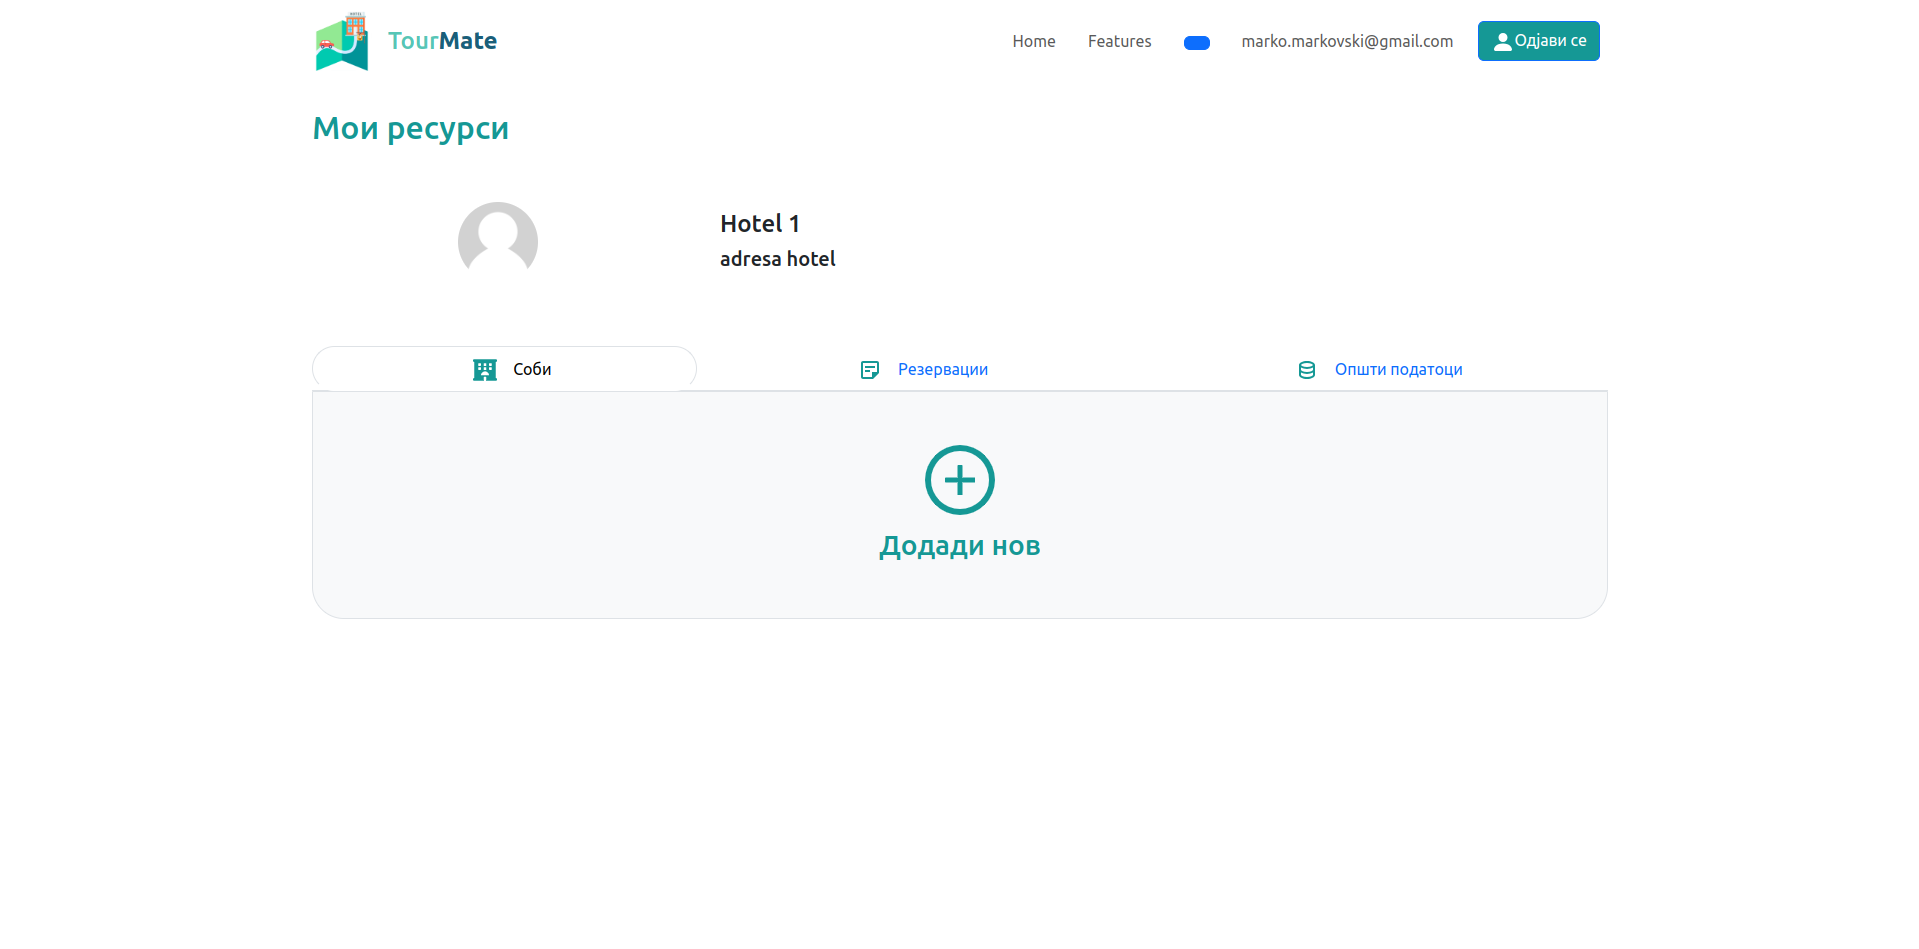Click the Додади нов label
1919x949 pixels.
[959, 546]
